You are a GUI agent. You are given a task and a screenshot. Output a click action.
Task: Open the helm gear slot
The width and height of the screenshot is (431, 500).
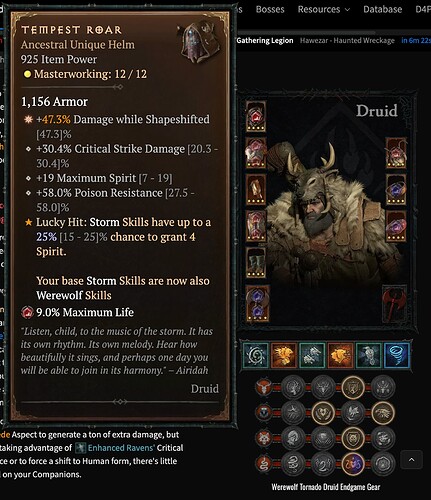[256, 116]
